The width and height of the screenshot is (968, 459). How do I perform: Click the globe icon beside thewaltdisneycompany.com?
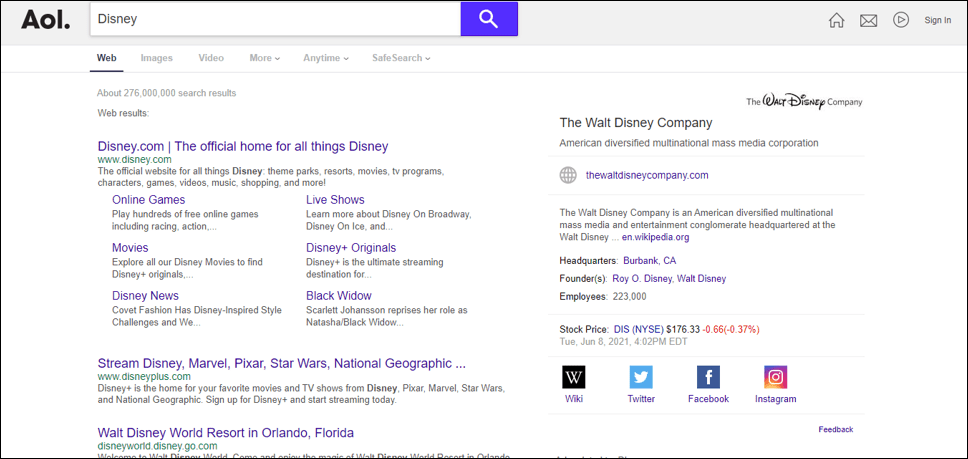click(568, 175)
